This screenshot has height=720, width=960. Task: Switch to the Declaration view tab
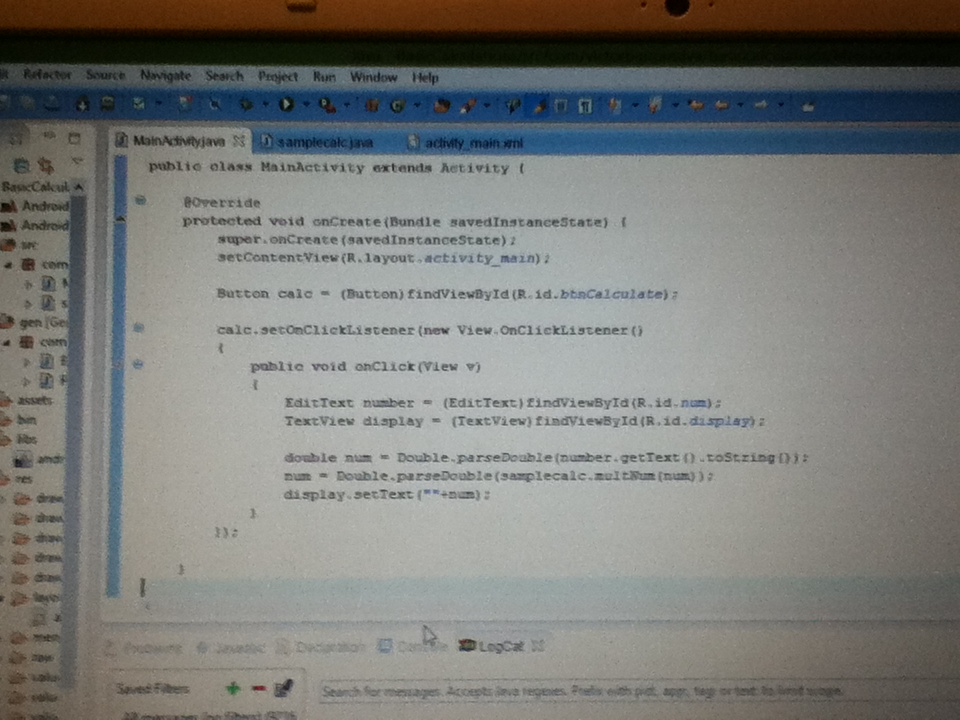[x=321, y=646]
